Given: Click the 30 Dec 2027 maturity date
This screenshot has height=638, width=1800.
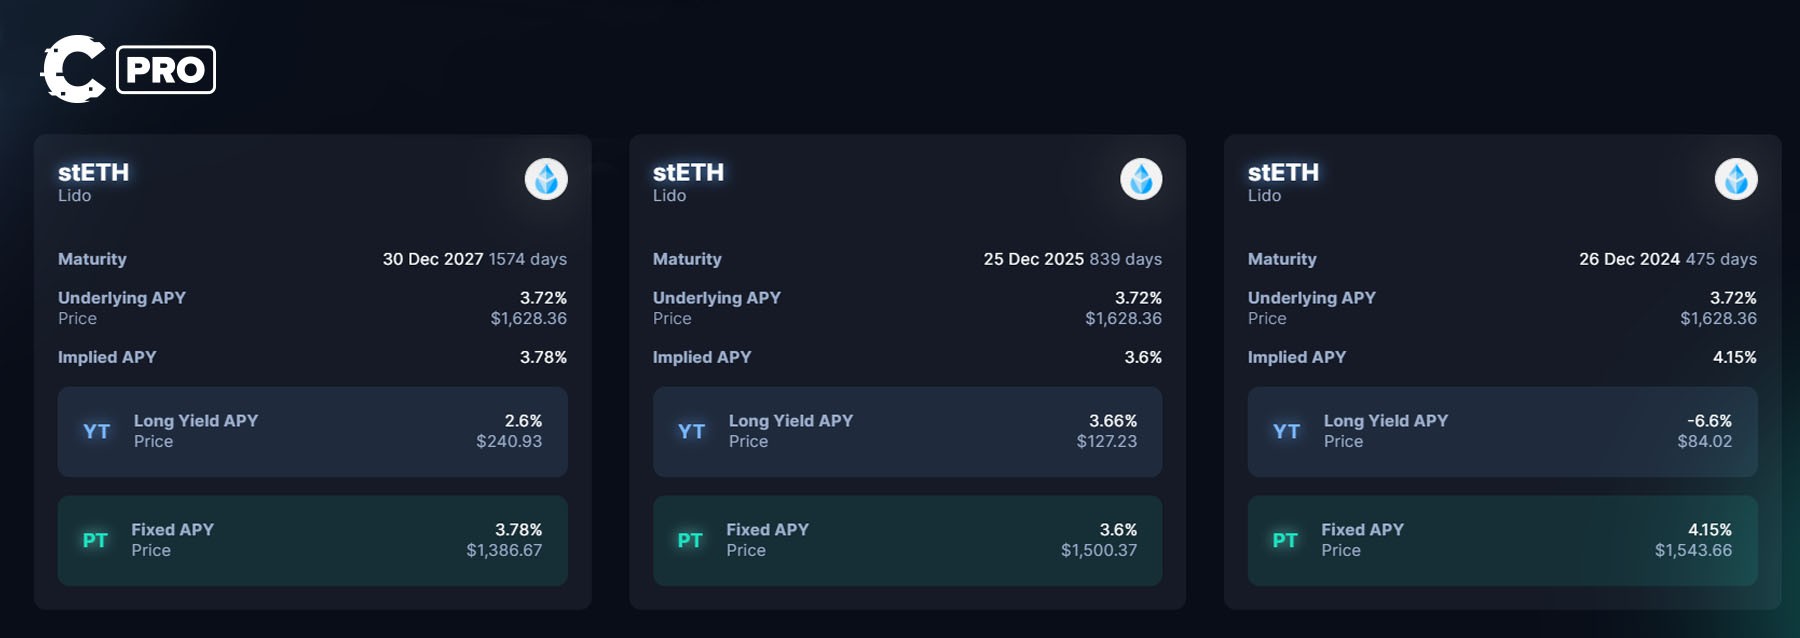Looking at the screenshot, I should pos(433,259).
